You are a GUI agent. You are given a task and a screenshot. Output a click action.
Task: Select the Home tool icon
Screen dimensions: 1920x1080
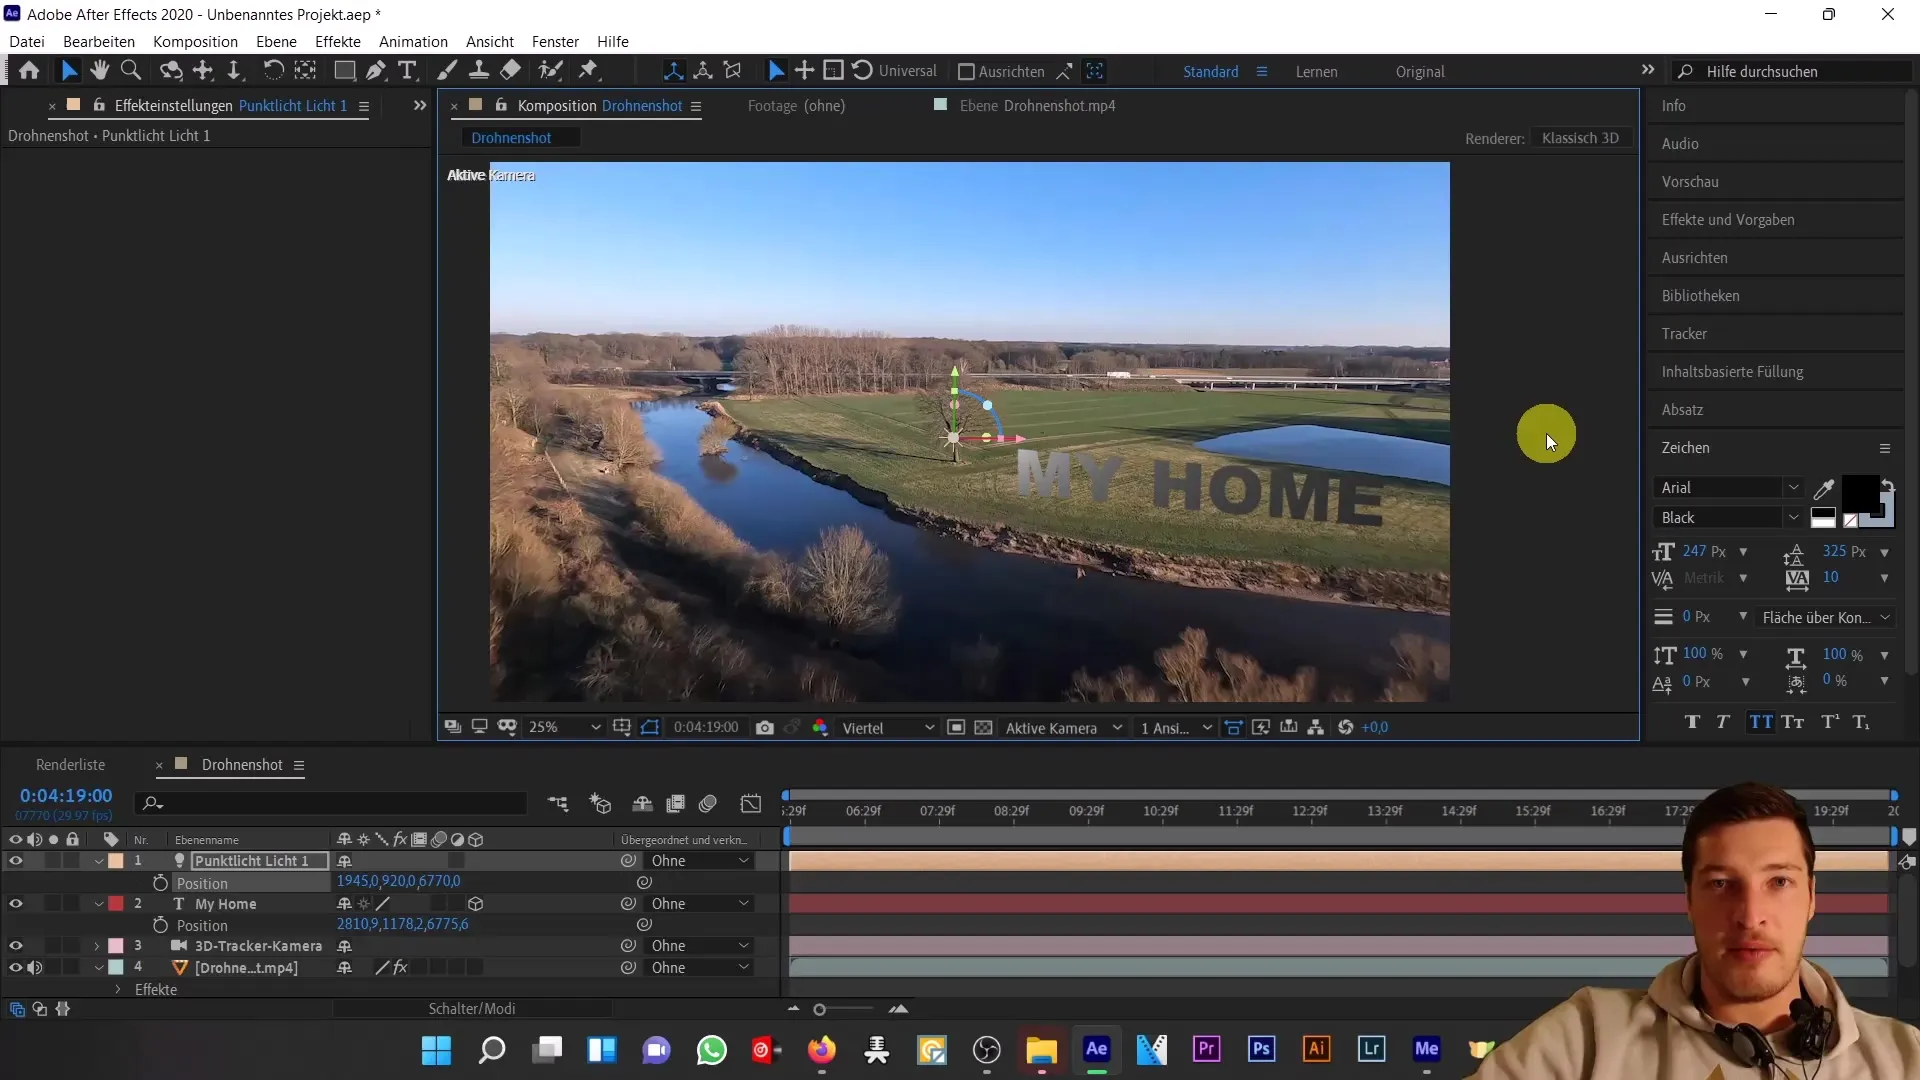point(29,71)
